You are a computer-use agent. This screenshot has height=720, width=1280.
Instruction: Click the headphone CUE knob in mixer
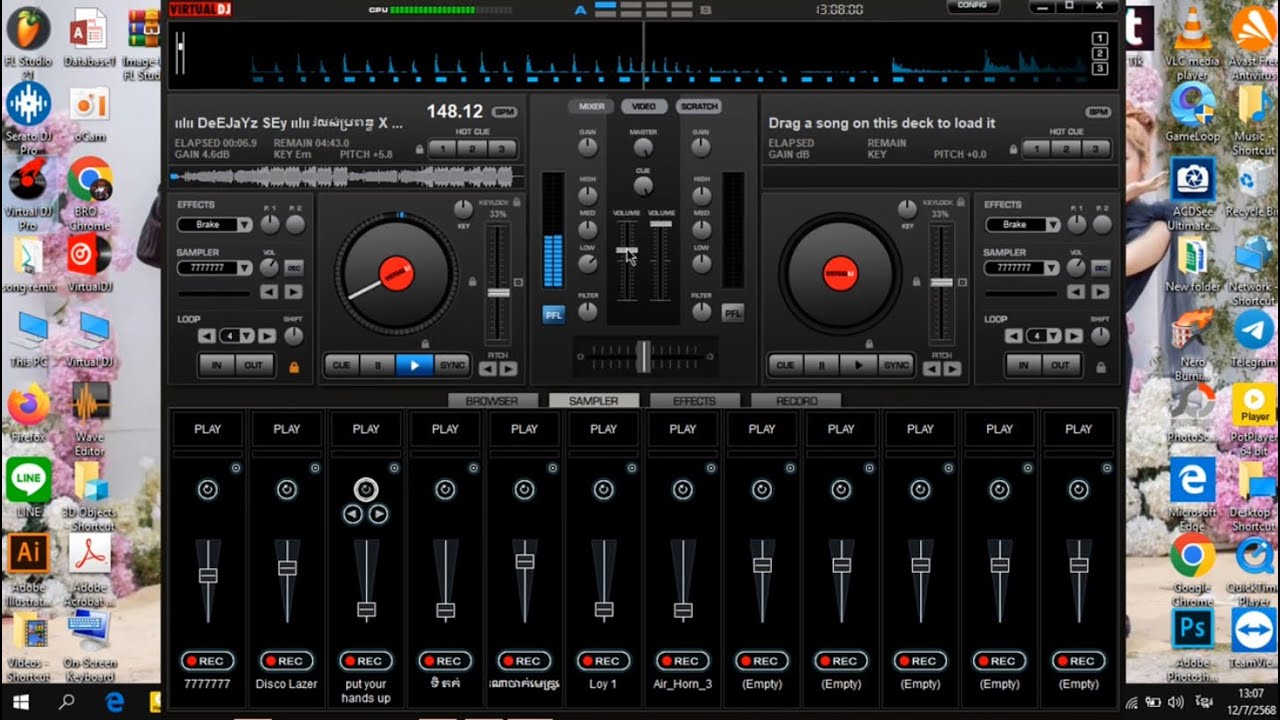[643, 187]
